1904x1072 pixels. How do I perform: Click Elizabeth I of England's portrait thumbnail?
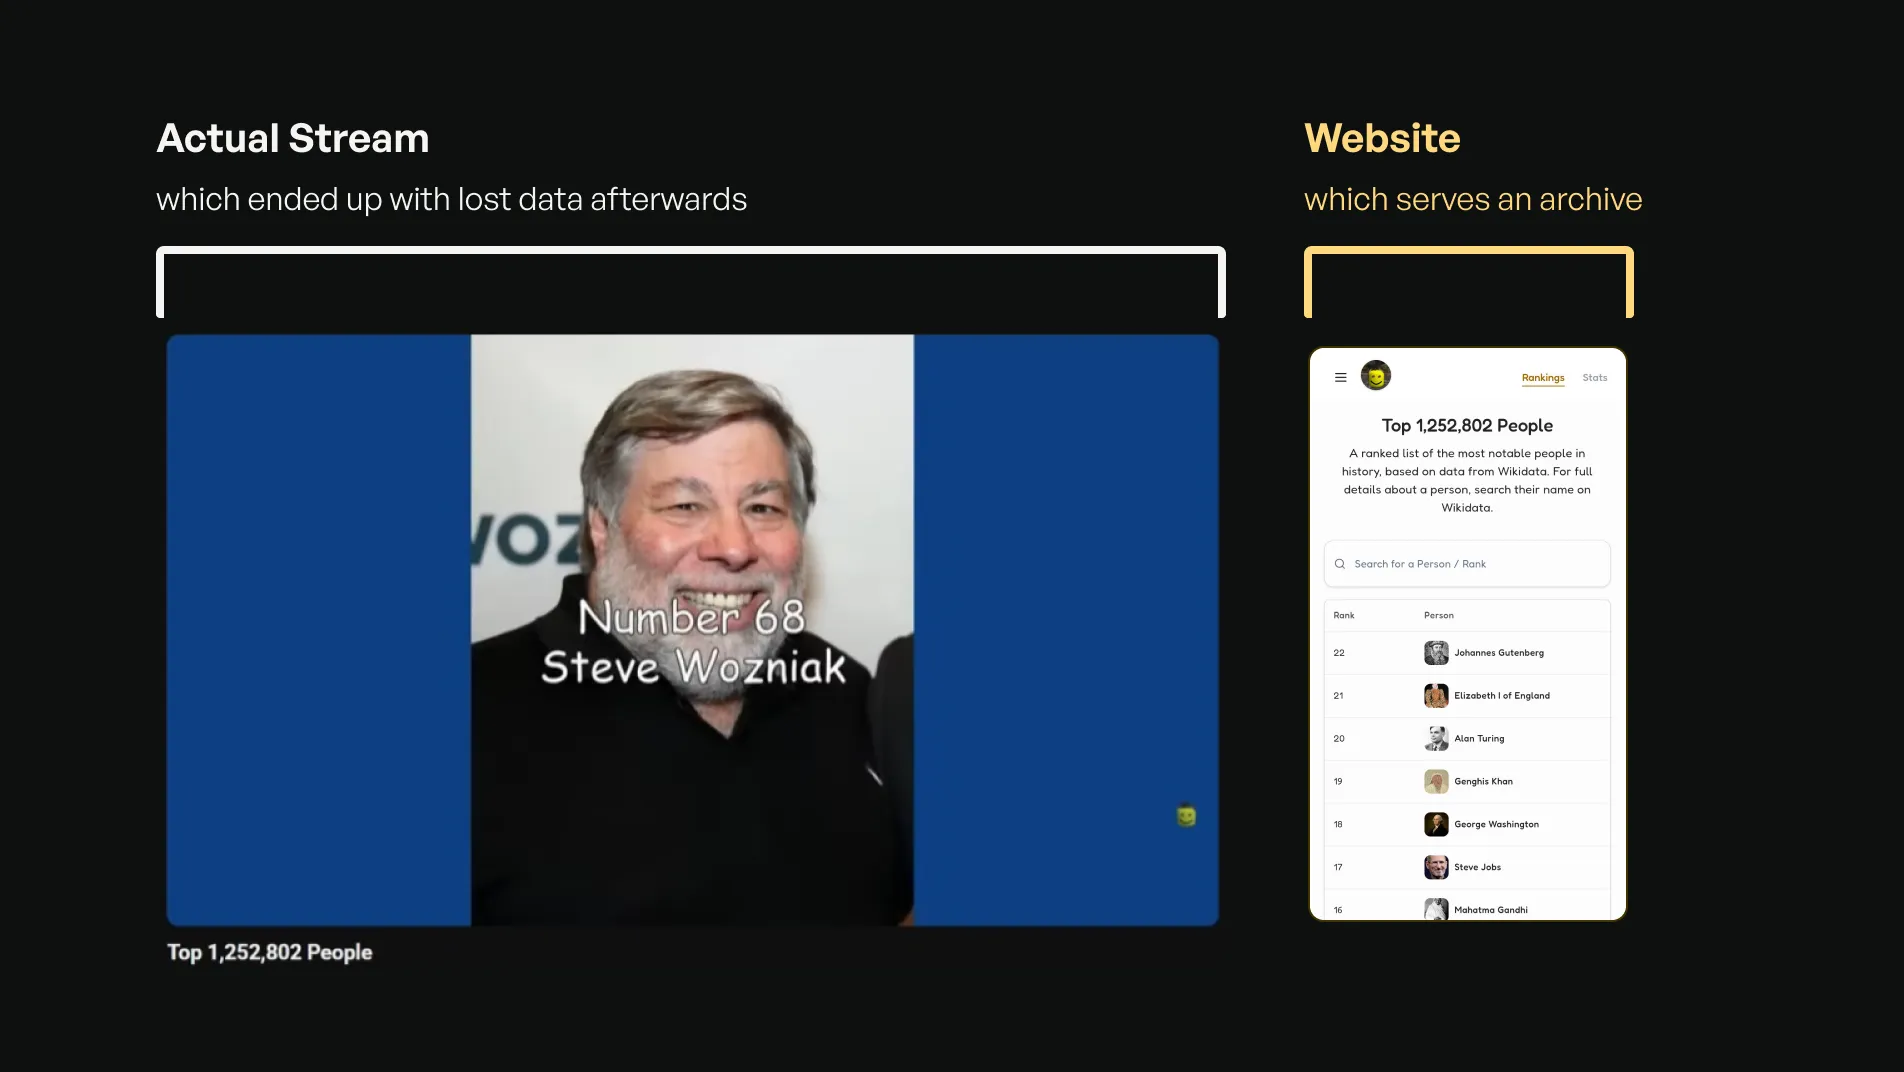click(x=1436, y=696)
